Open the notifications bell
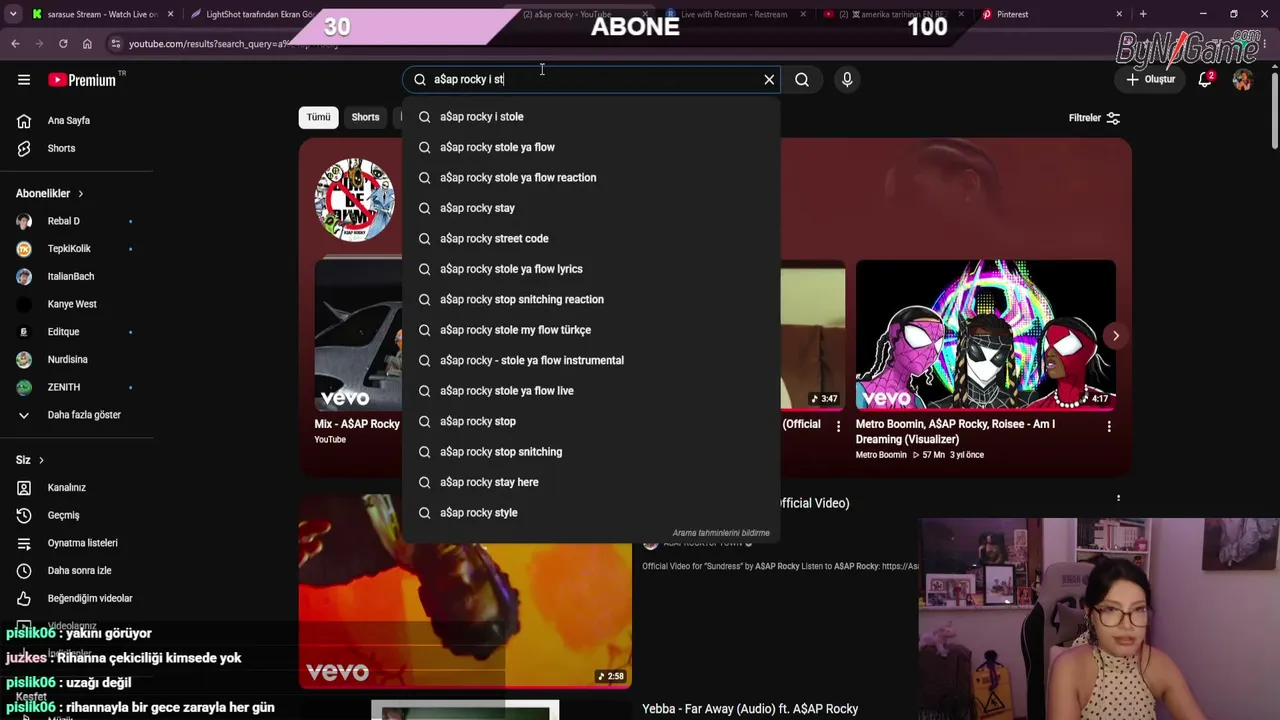The image size is (1280, 720). 1205,79
